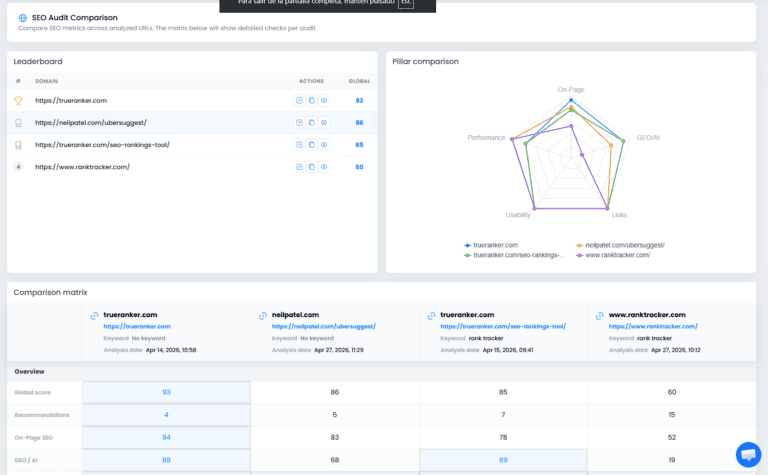Viewport: 768px width, 475px height.
Task: Click the number 4 rank badge
Action: point(18,167)
